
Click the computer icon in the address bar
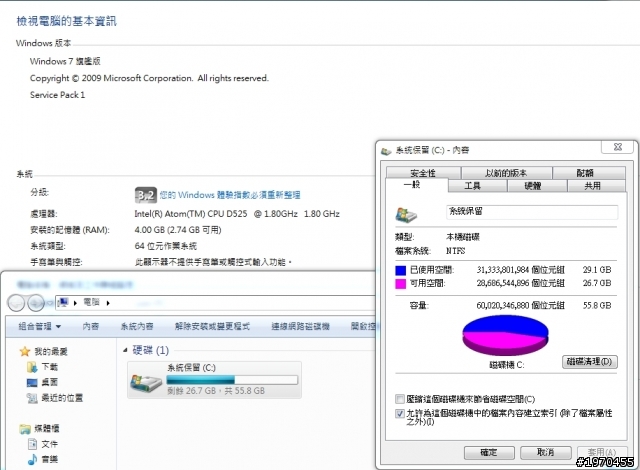click(x=63, y=302)
